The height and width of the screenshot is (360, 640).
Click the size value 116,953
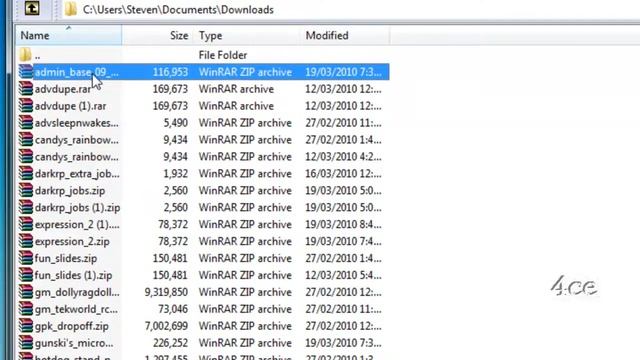coord(170,72)
